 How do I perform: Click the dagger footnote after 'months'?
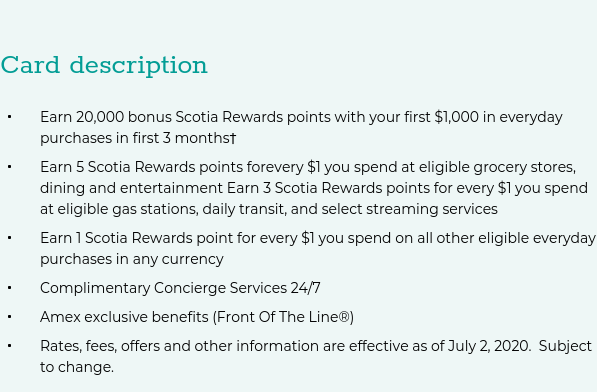(233, 138)
